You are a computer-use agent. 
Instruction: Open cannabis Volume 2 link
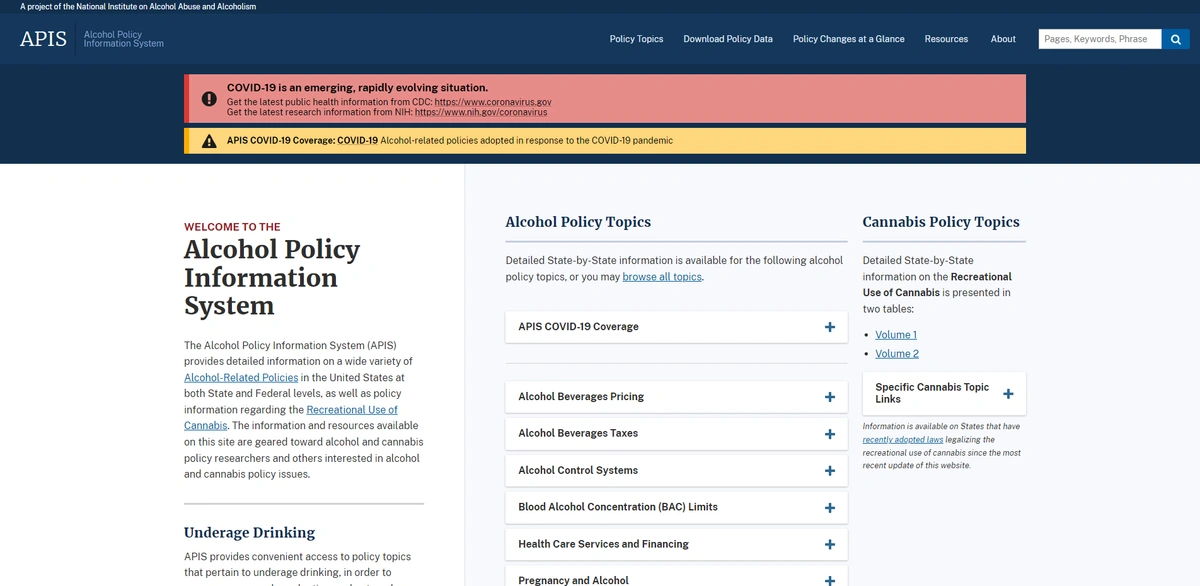(897, 354)
